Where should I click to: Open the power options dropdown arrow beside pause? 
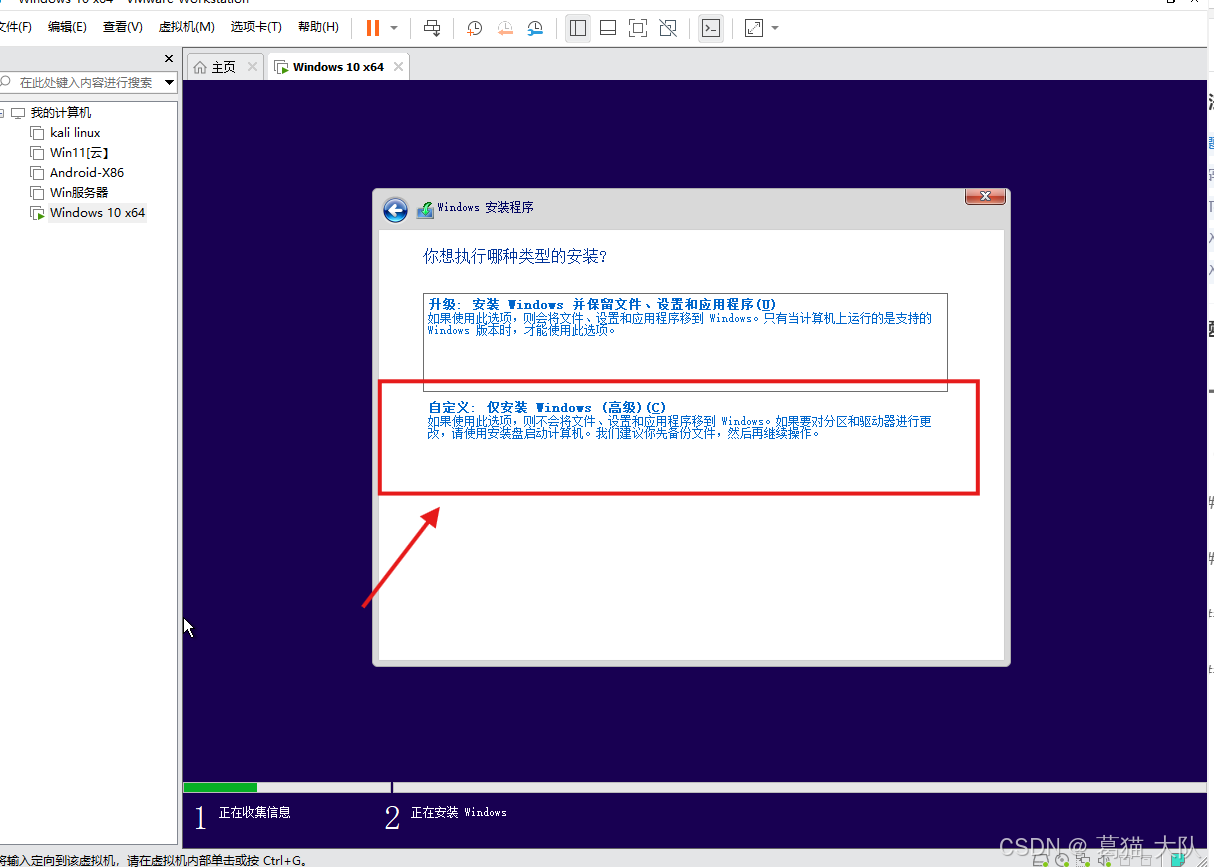tap(394, 28)
